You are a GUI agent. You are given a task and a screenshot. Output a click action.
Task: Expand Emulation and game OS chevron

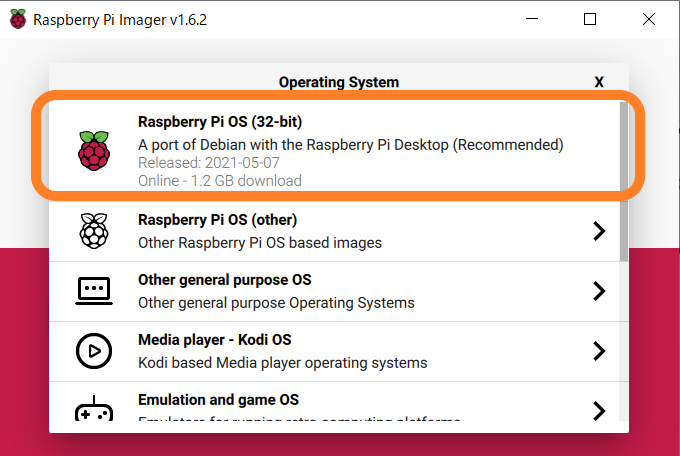click(599, 410)
